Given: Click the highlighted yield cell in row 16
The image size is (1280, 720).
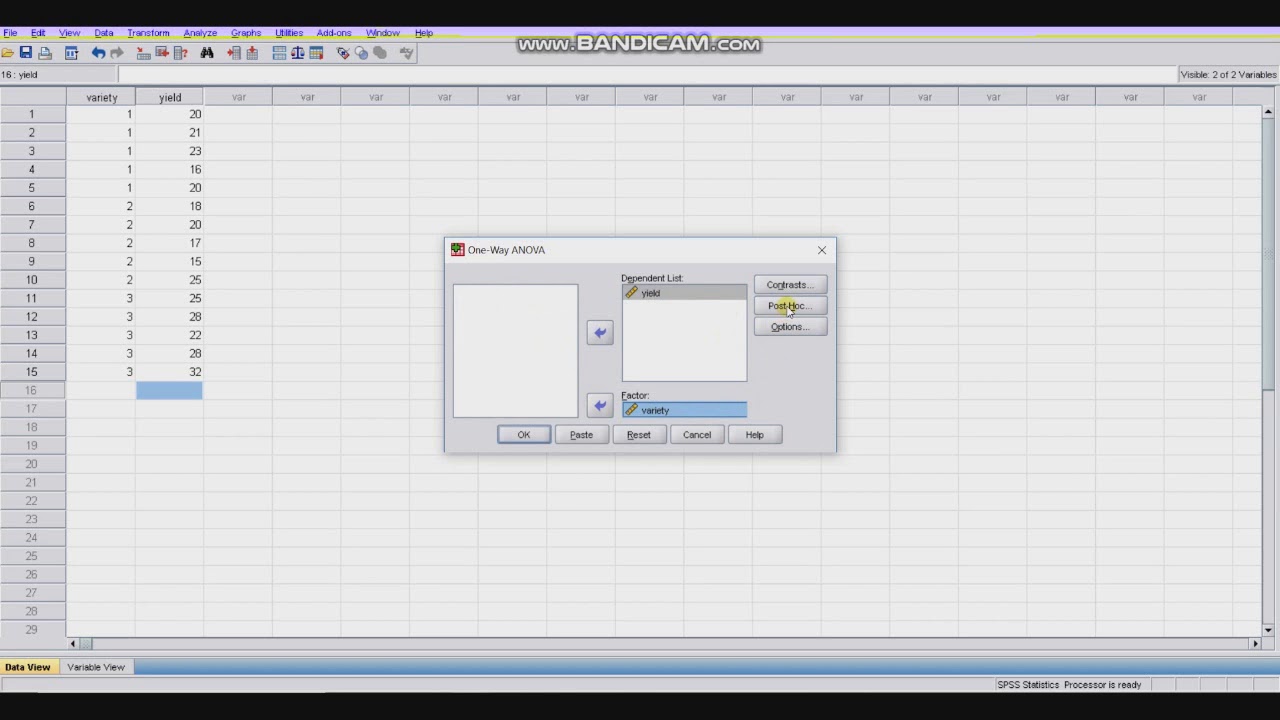Looking at the screenshot, I should (169, 390).
